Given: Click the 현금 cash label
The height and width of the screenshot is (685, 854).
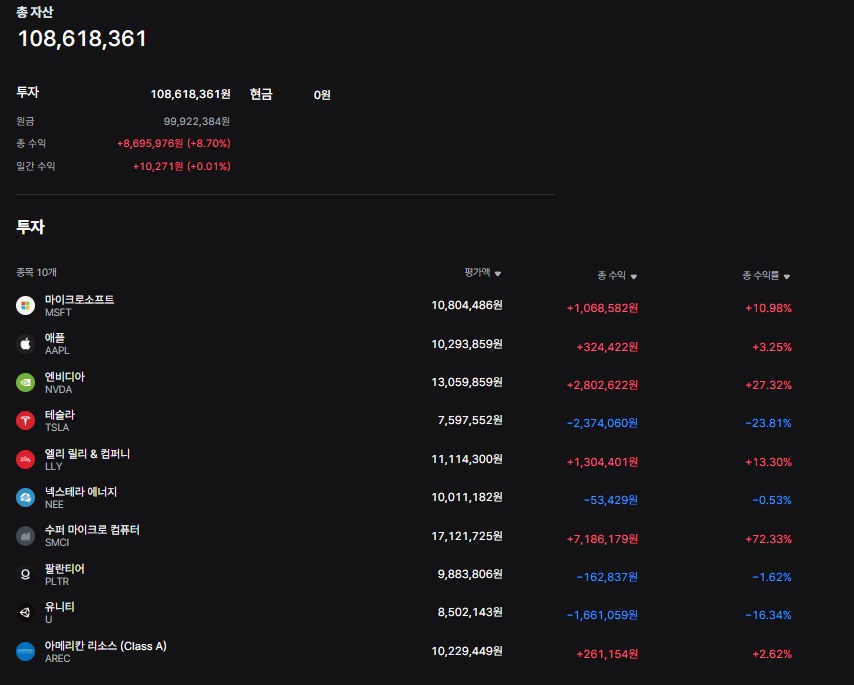Looking at the screenshot, I should pyautogui.click(x=261, y=94).
